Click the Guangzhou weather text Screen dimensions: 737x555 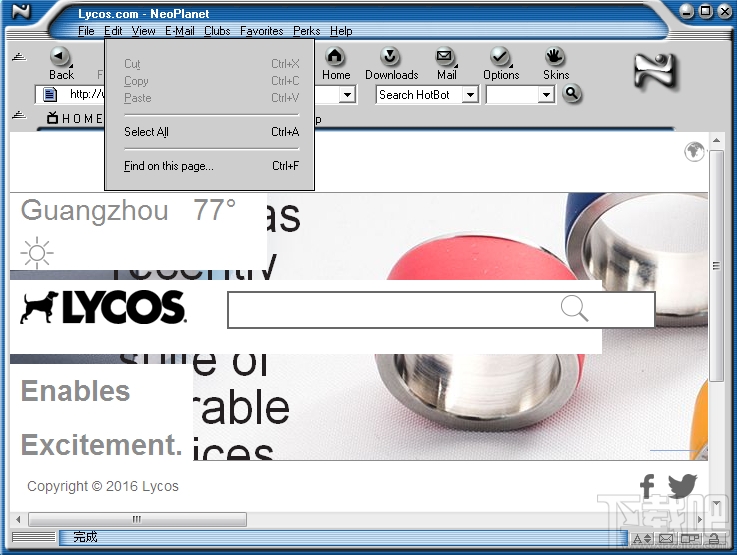[94, 210]
